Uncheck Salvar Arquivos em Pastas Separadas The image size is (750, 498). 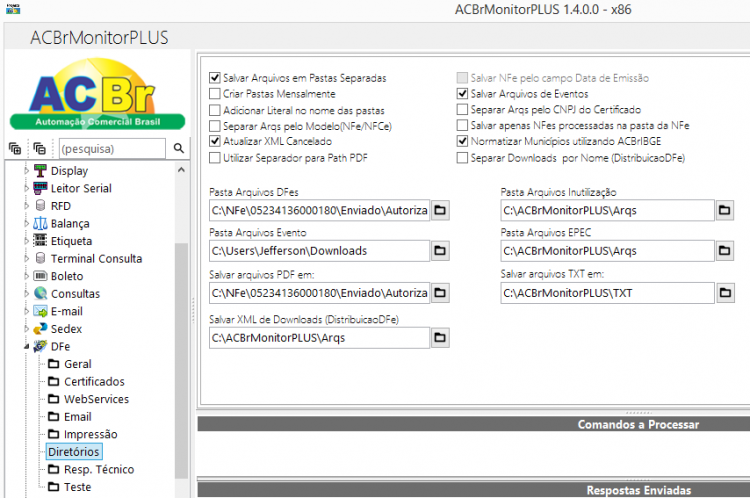click(x=215, y=77)
